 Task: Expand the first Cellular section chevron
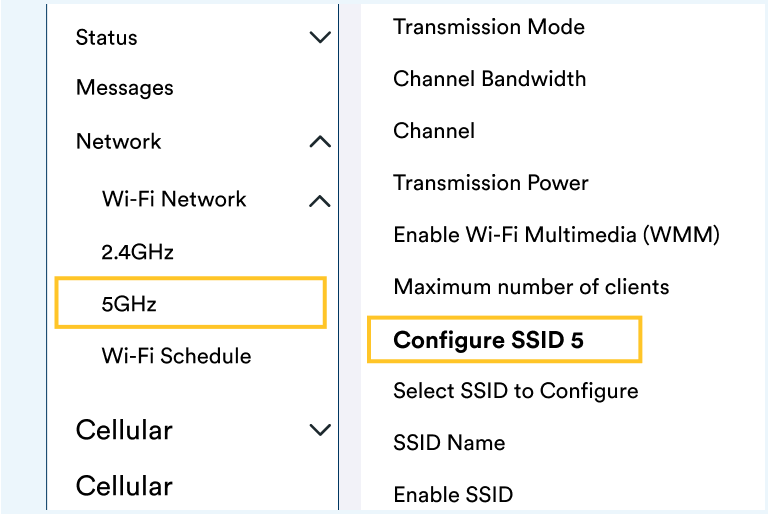[x=320, y=430]
